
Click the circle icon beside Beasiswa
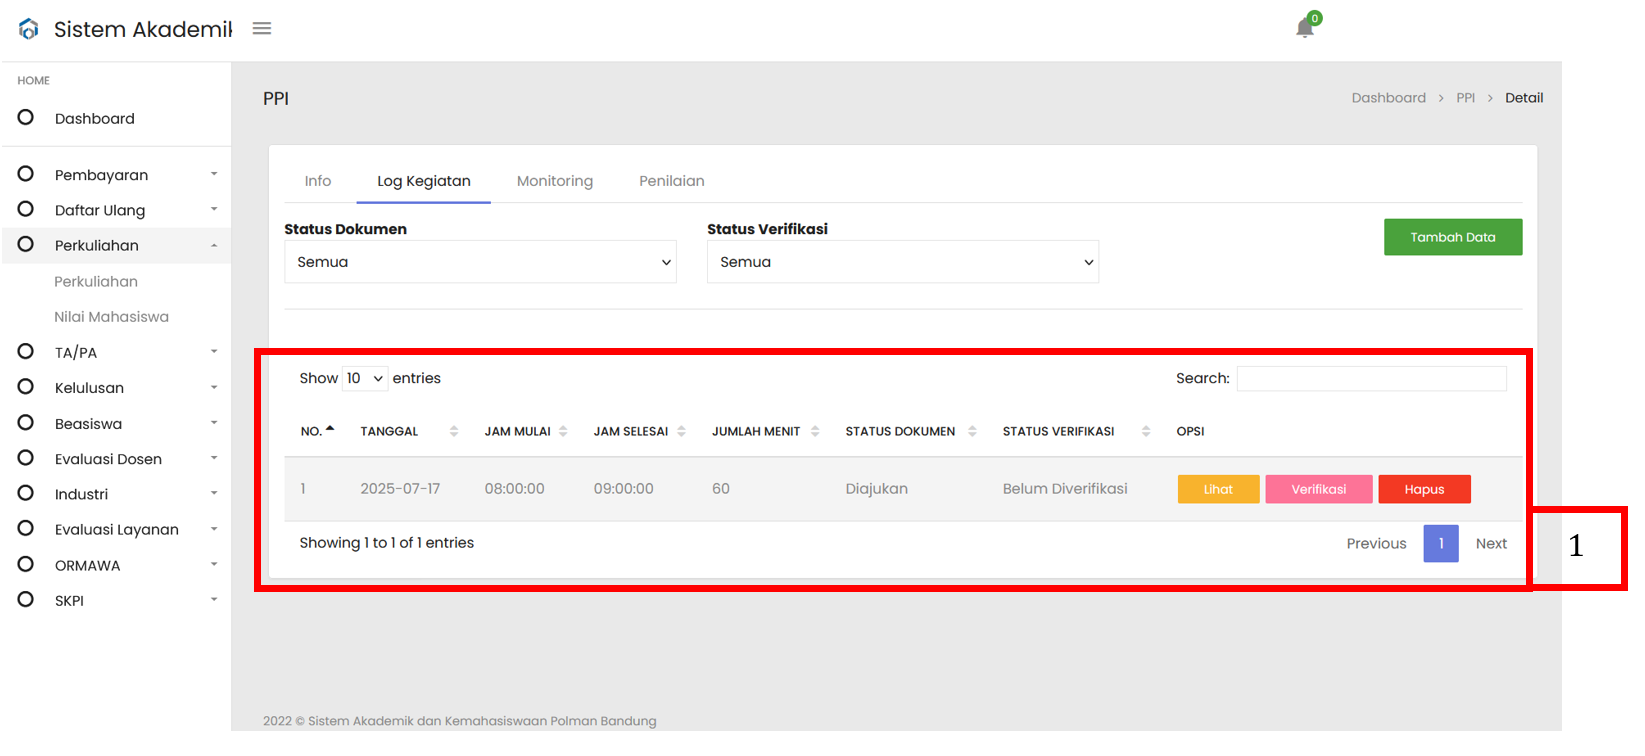click(26, 422)
